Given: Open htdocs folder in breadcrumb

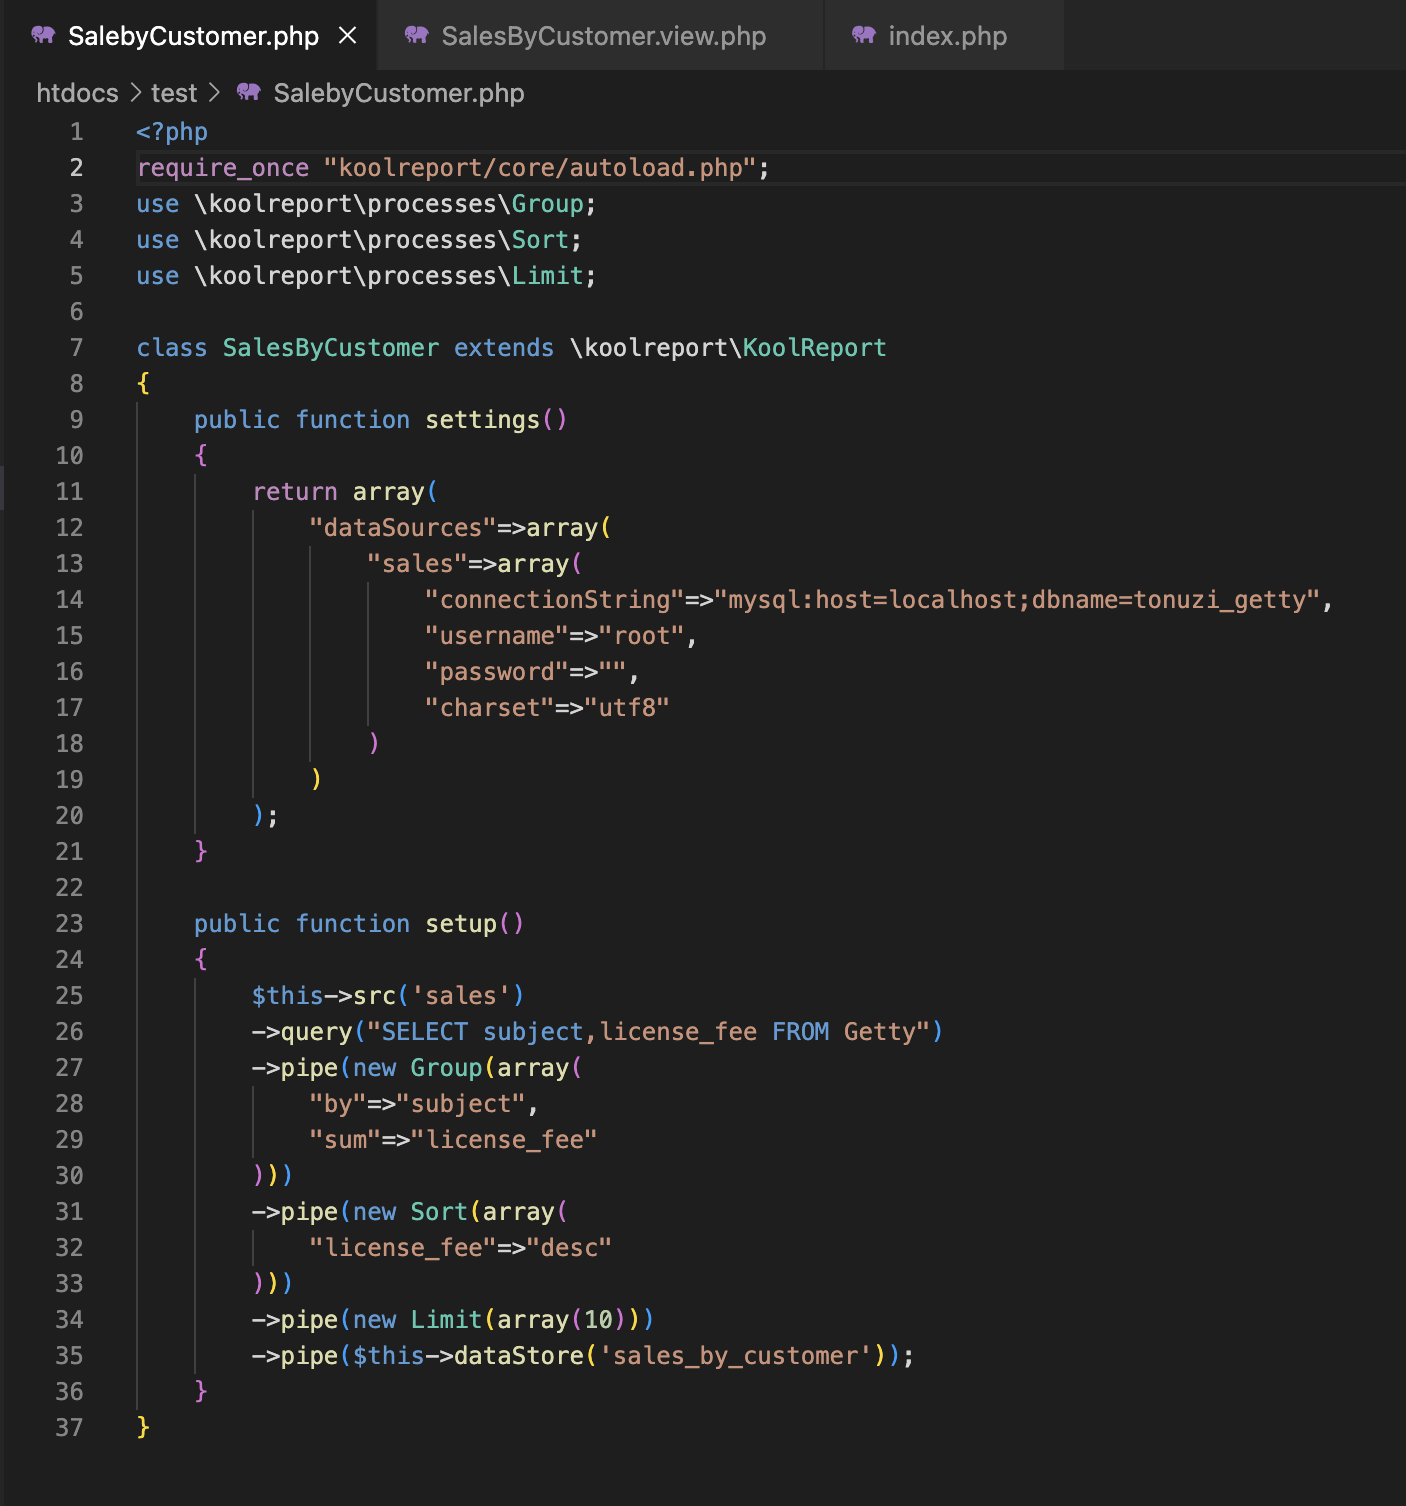Looking at the screenshot, I should pyautogui.click(x=77, y=93).
